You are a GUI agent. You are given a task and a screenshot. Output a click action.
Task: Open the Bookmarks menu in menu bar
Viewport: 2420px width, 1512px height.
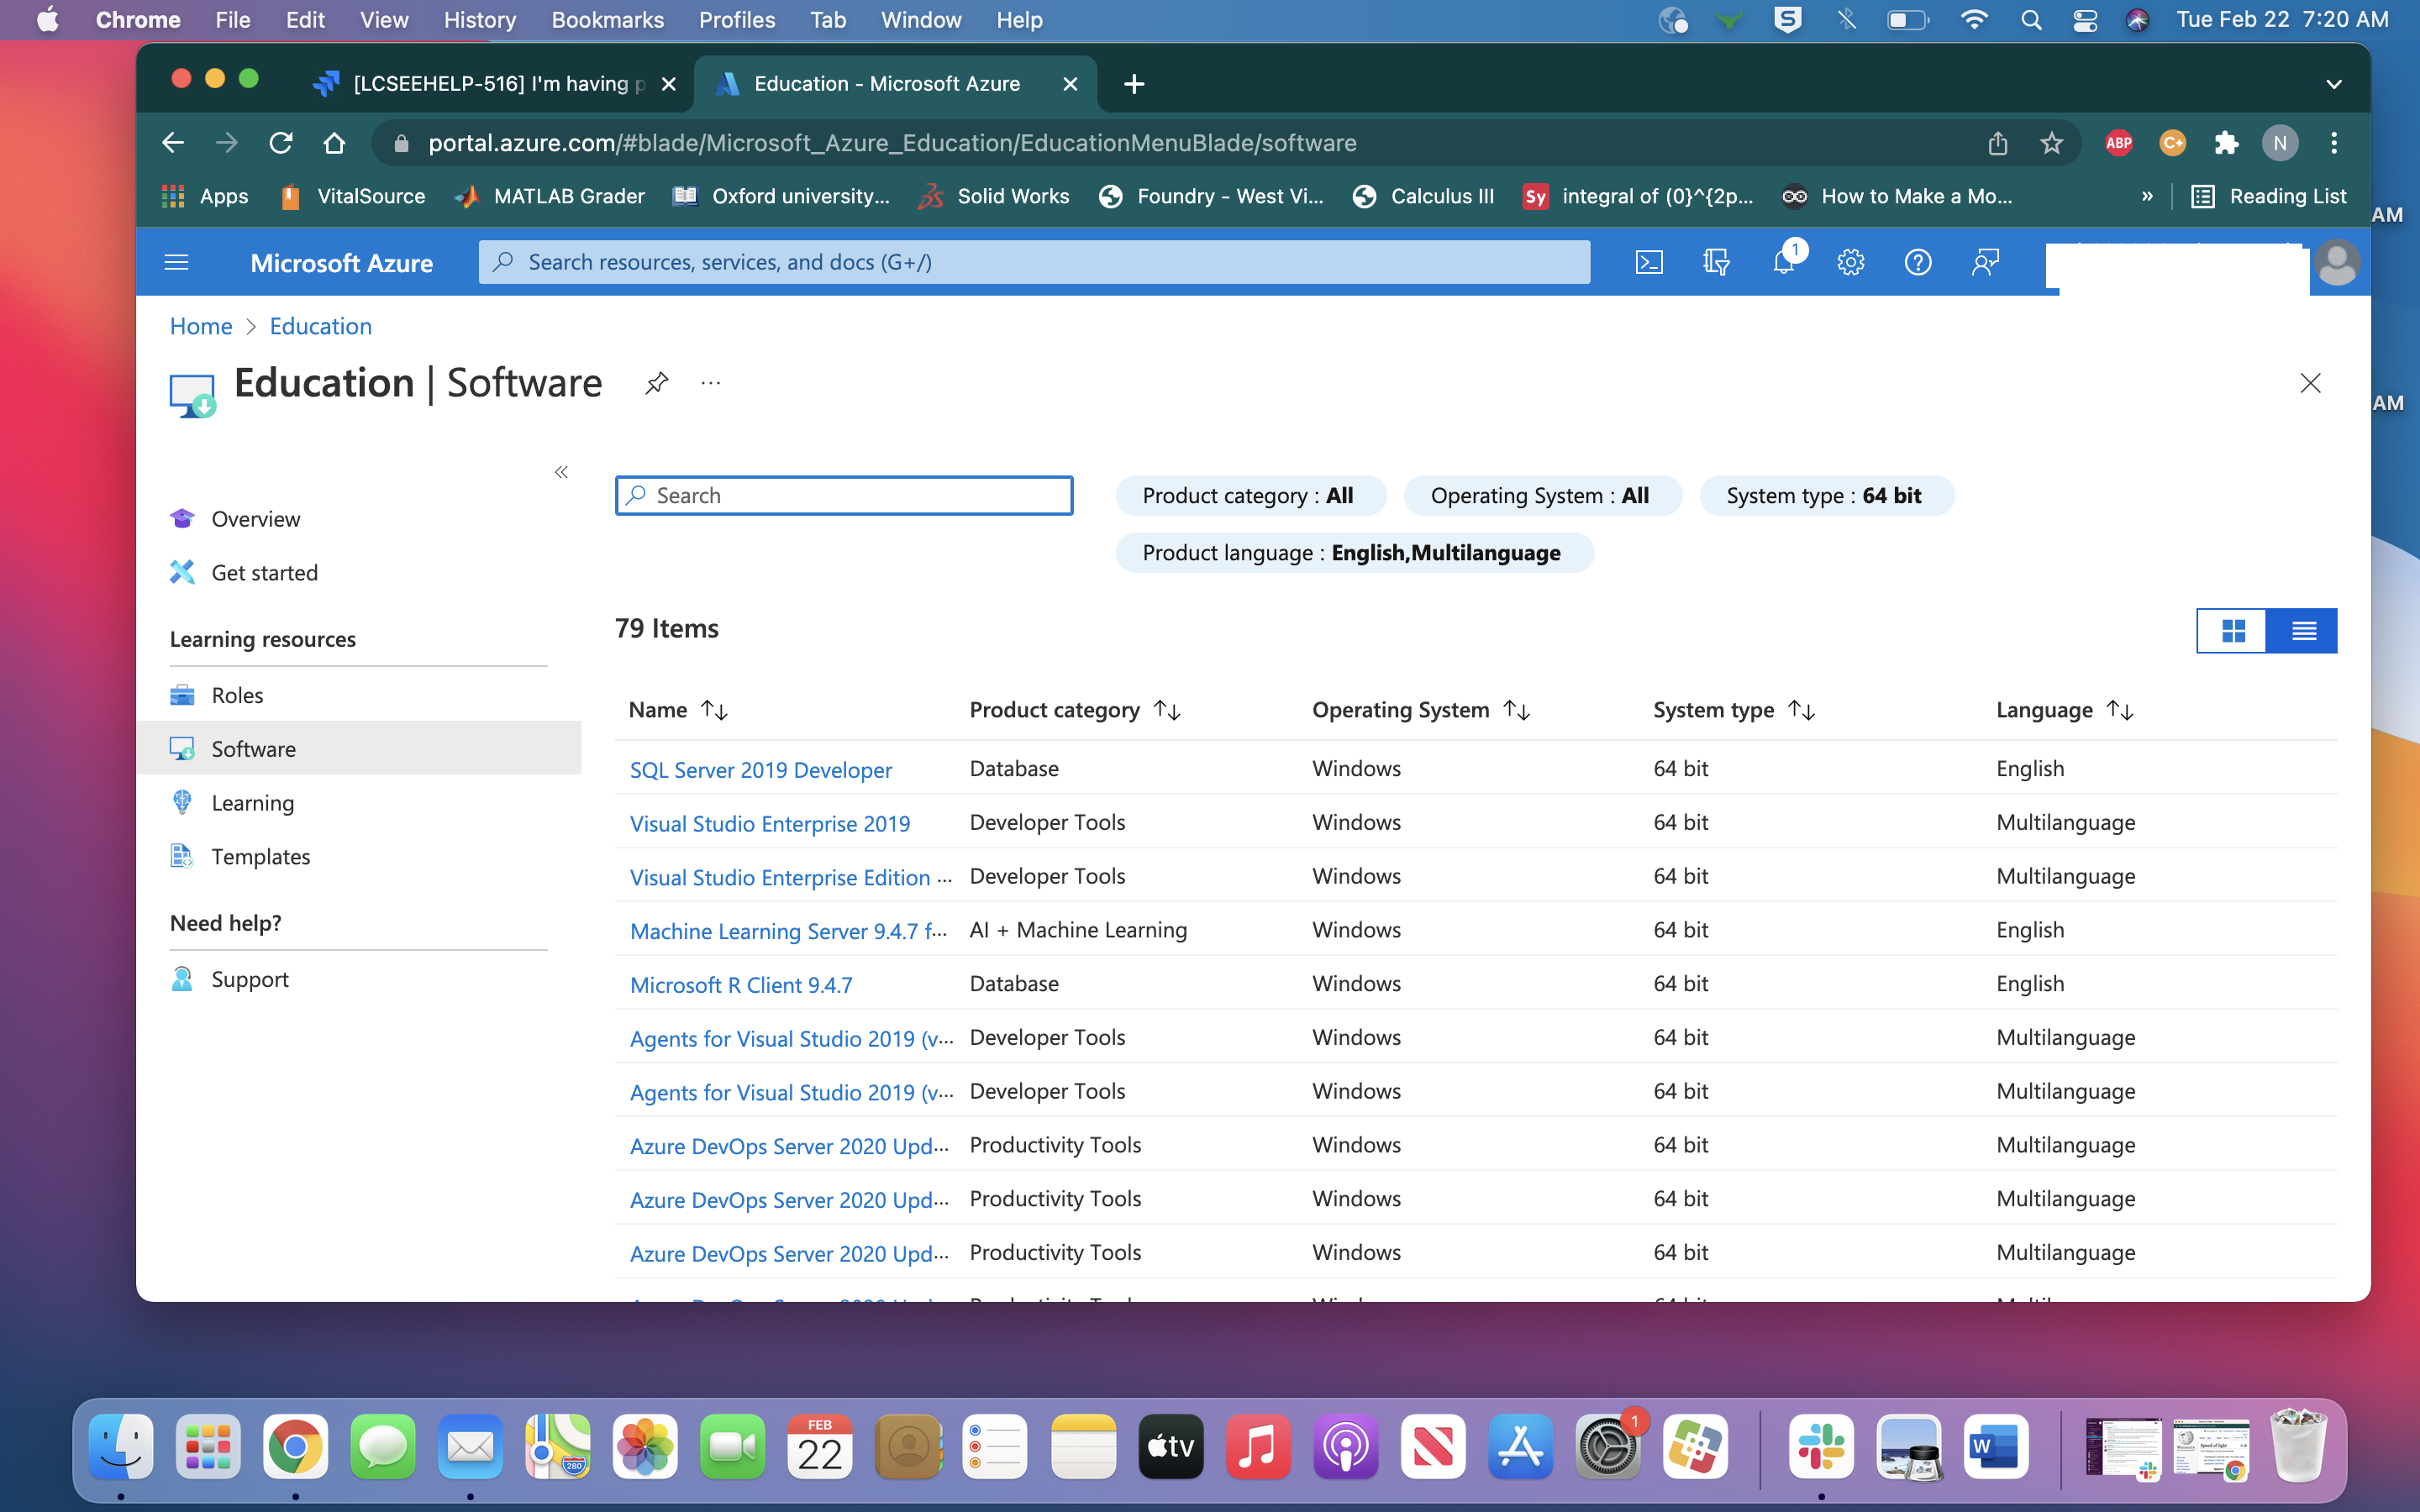(x=607, y=20)
